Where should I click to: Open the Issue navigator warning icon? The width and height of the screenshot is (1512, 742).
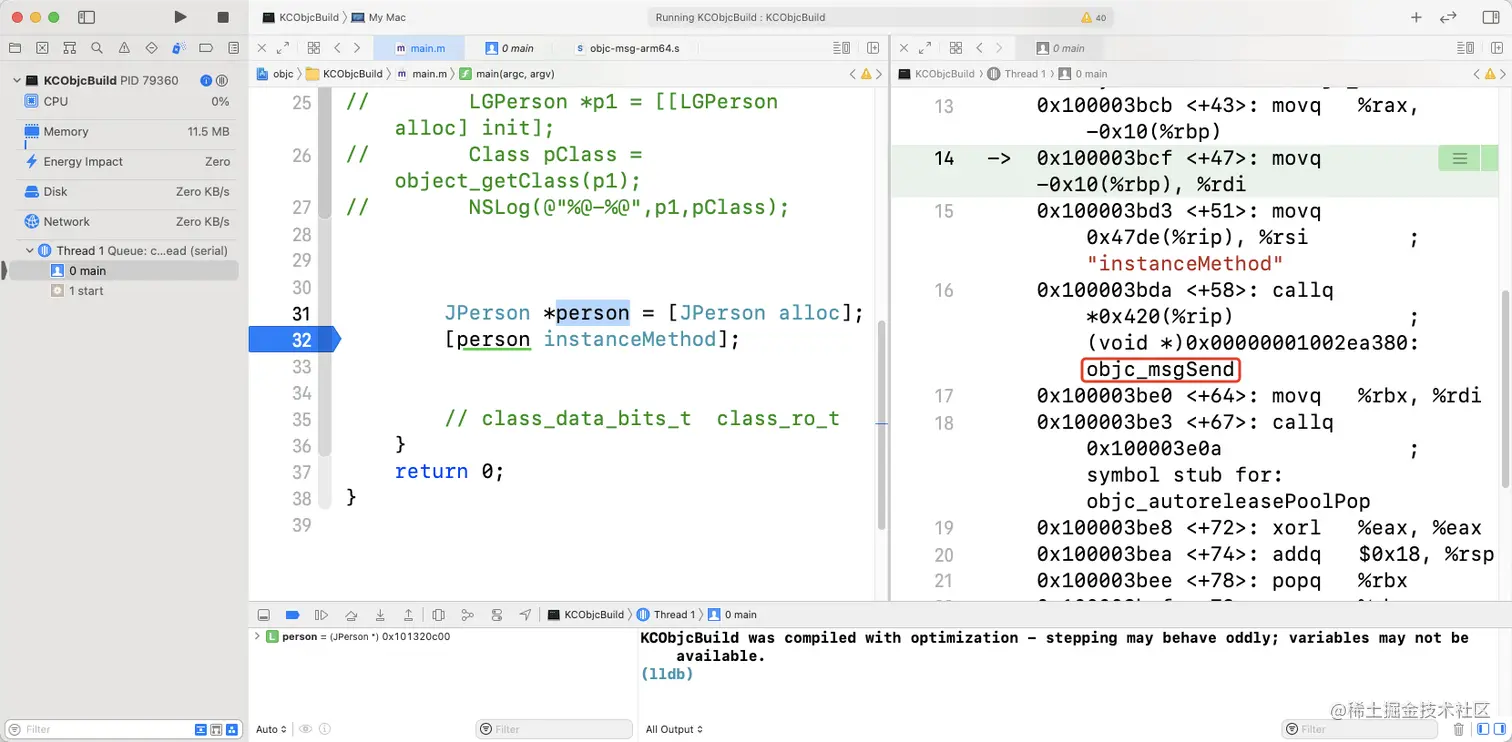click(124, 47)
